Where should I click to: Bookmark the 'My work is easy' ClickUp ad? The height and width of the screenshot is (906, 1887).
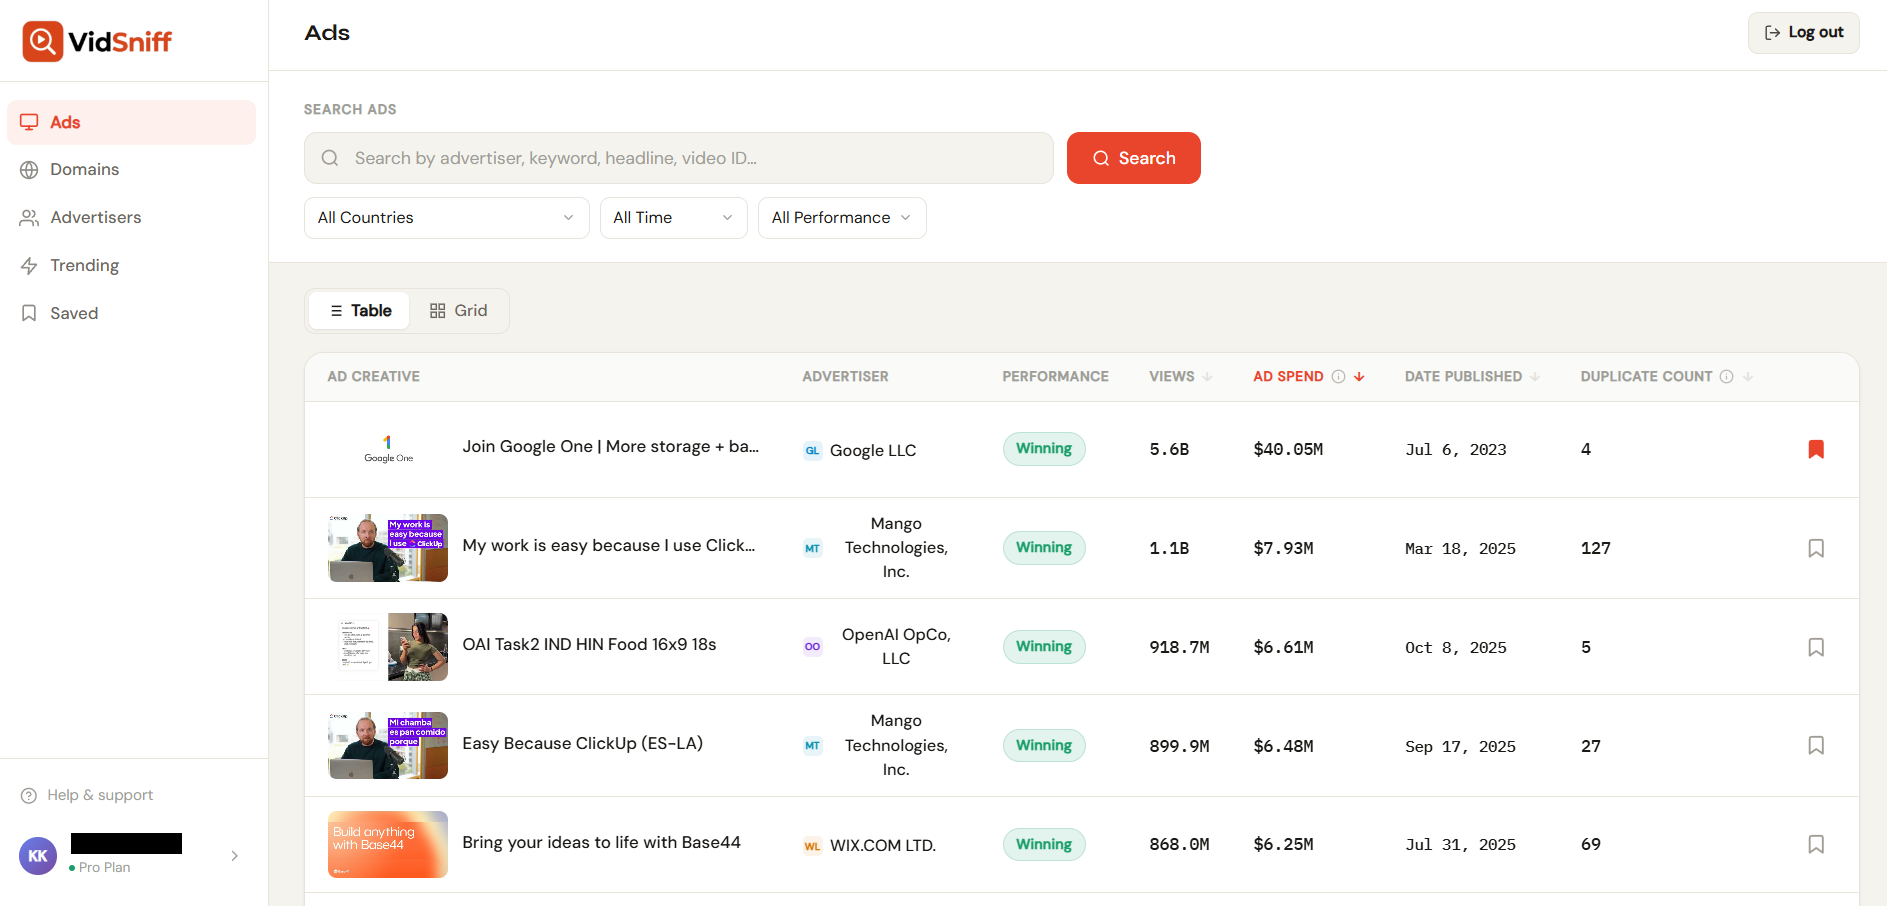click(x=1816, y=548)
